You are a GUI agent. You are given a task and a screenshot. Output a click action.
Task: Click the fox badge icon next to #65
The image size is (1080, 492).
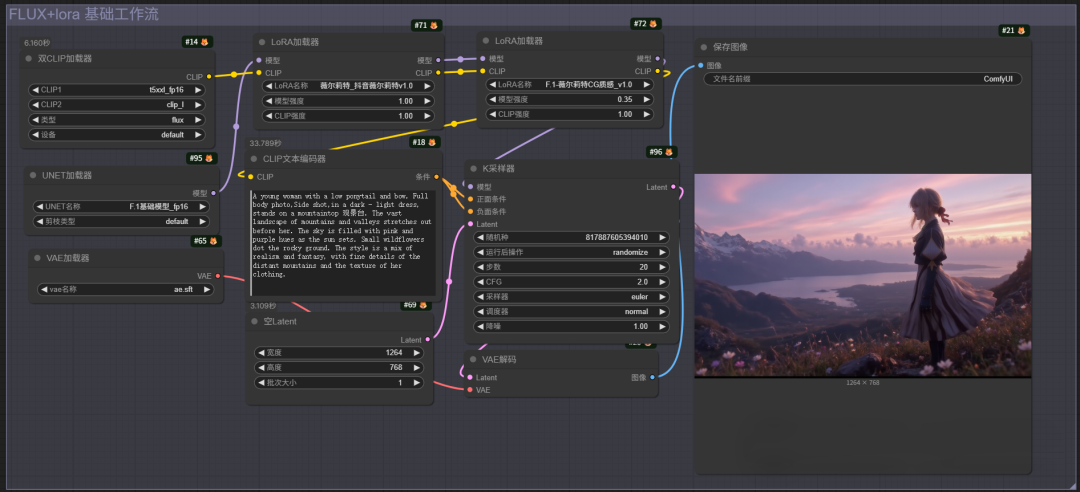click(214, 241)
